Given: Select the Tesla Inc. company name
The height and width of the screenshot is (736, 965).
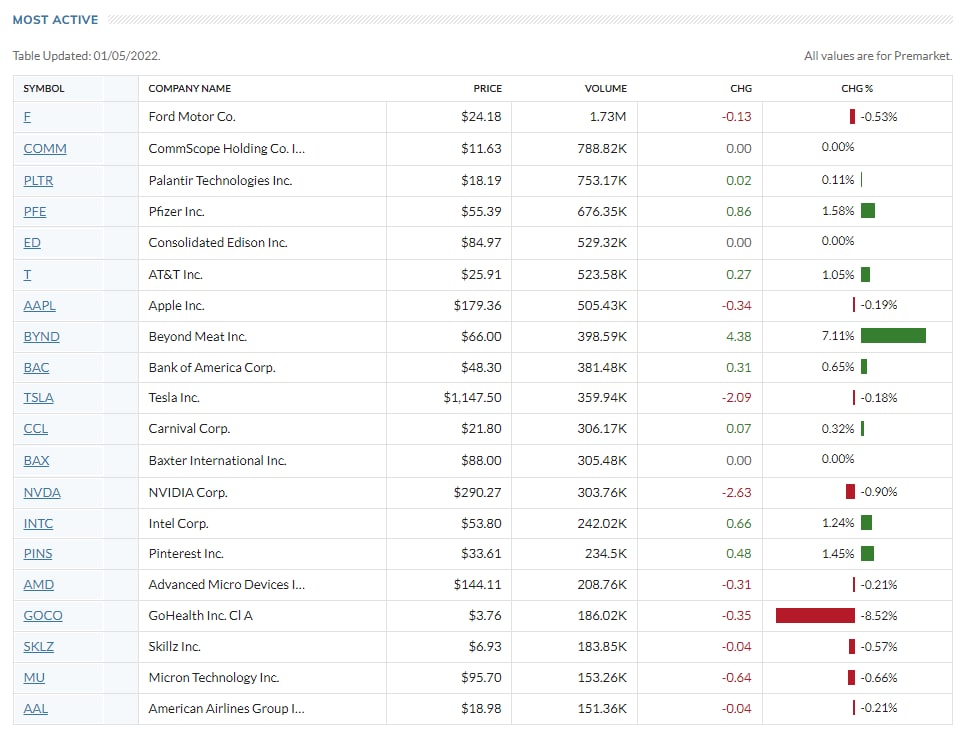Looking at the screenshot, I should click(174, 398).
